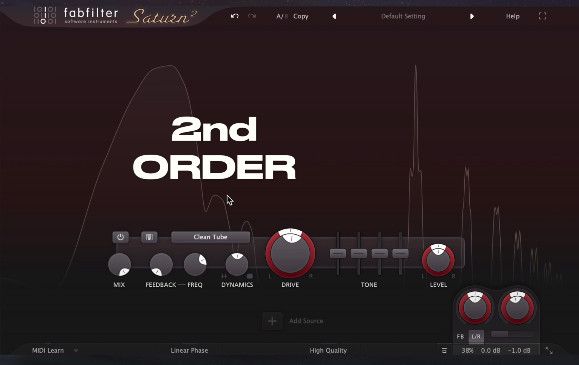Open the MIDI Learn dropdown arrow
Screen dimensions: 579x365
click(76, 351)
